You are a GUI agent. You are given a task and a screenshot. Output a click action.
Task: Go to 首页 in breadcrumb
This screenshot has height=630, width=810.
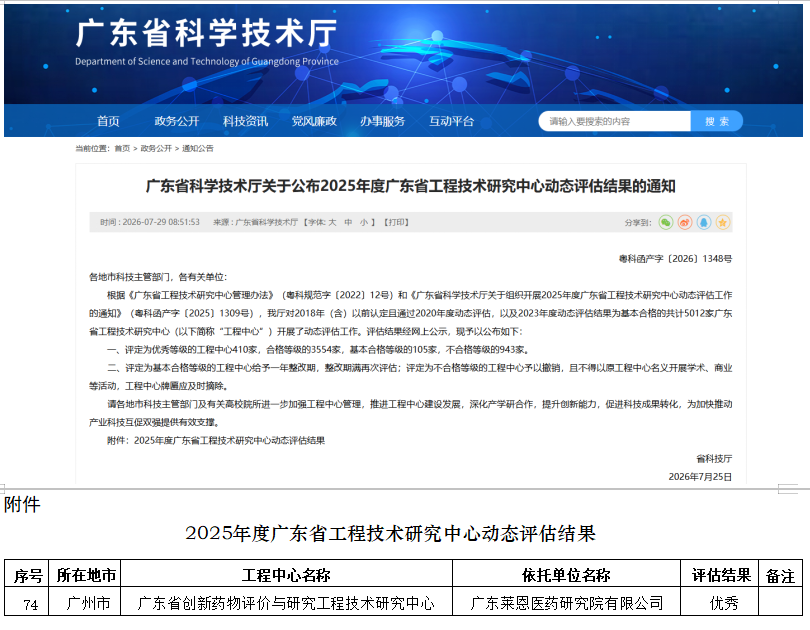(x=122, y=149)
